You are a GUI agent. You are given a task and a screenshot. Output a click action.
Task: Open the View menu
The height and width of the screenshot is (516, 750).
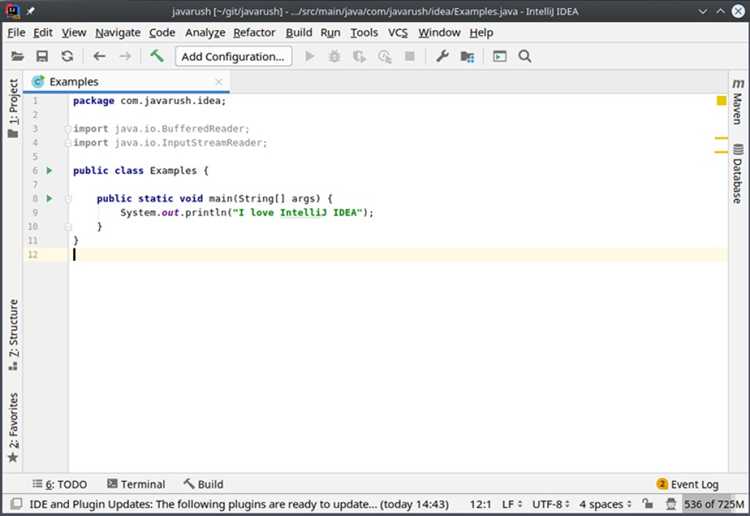[x=74, y=33]
